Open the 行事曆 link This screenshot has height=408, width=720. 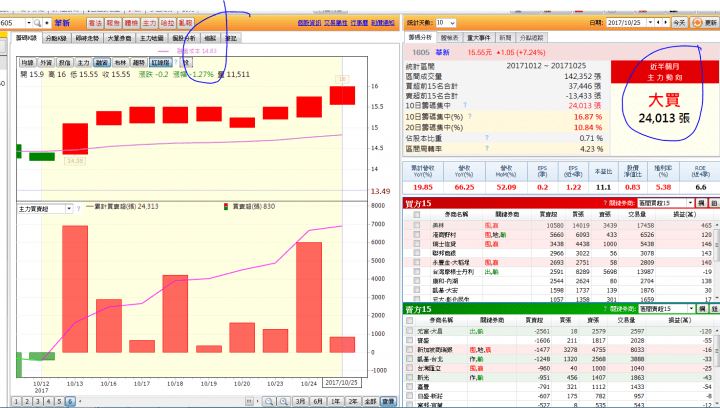coord(360,22)
